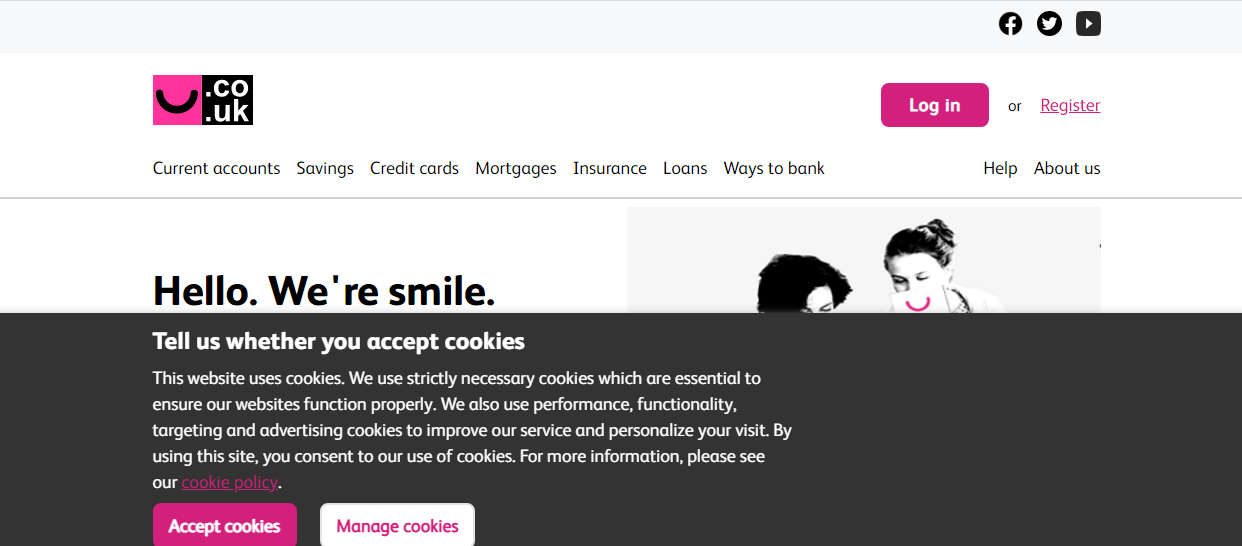The image size is (1242, 546).
Task: Accept cookies in the banner
Action: point(224,526)
